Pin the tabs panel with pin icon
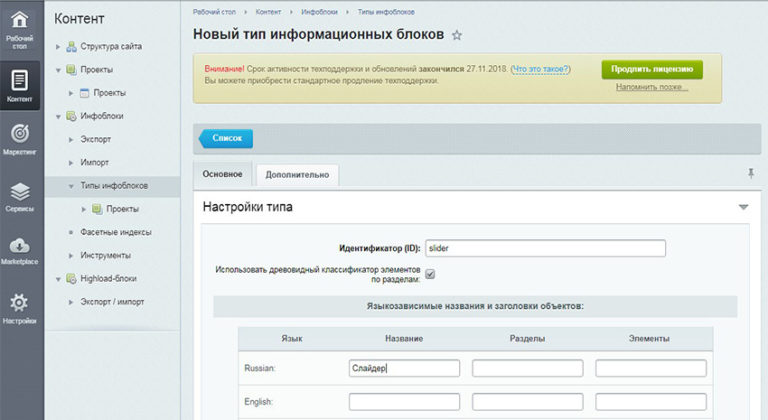Screen dimensions: 768x420 [751, 173]
